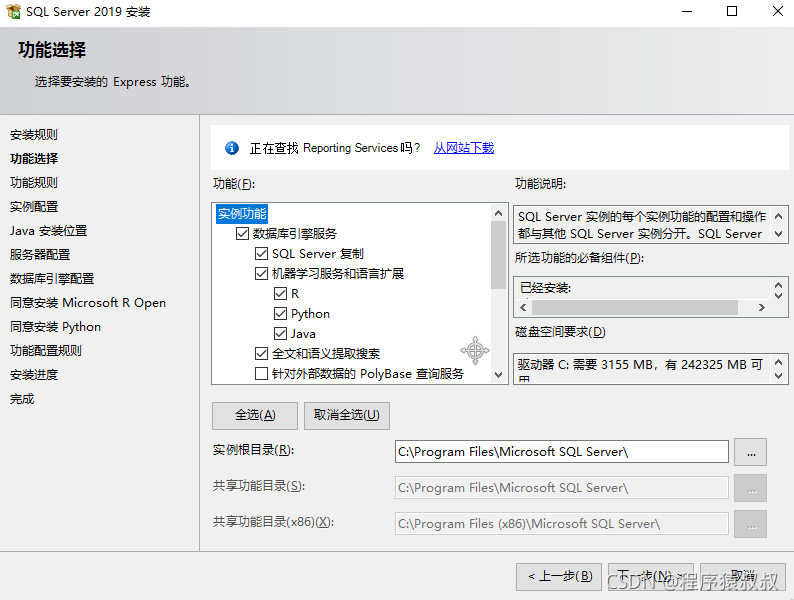Close the SQL Server 2019 安装 window

pyautogui.click(x=778, y=11)
